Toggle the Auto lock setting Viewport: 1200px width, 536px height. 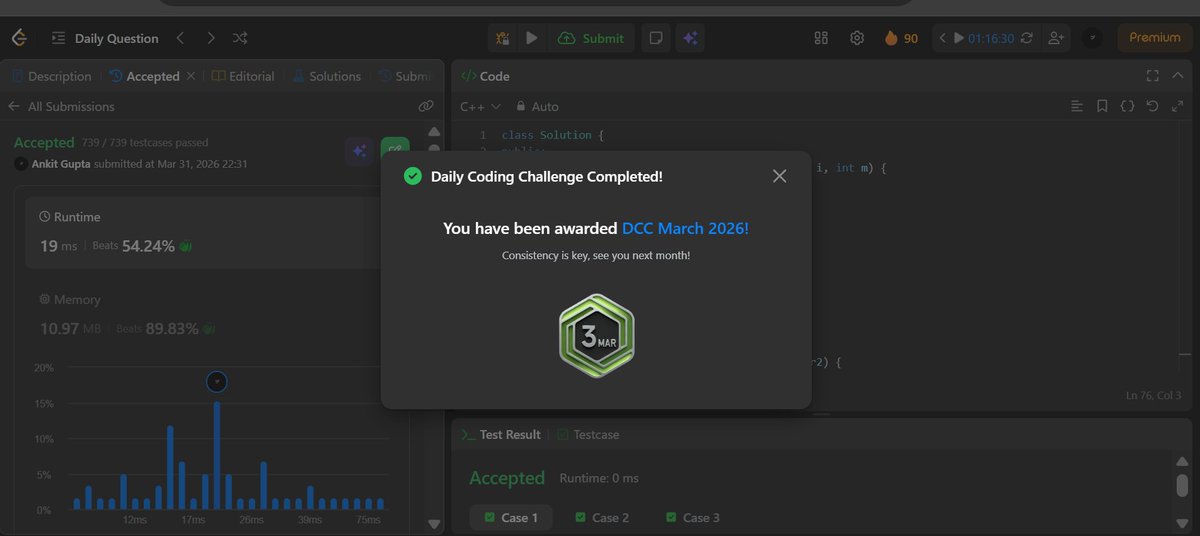click(x=538, y=106)
